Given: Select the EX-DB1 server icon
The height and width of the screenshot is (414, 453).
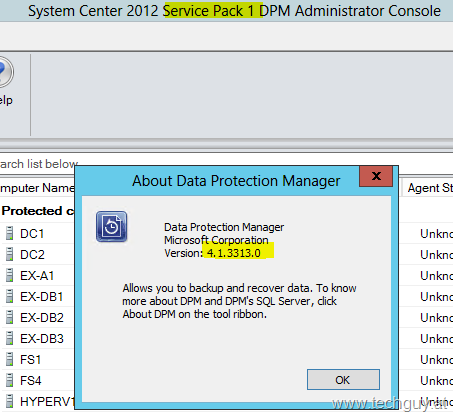Looking at the screenshot, I should point(10,296).
